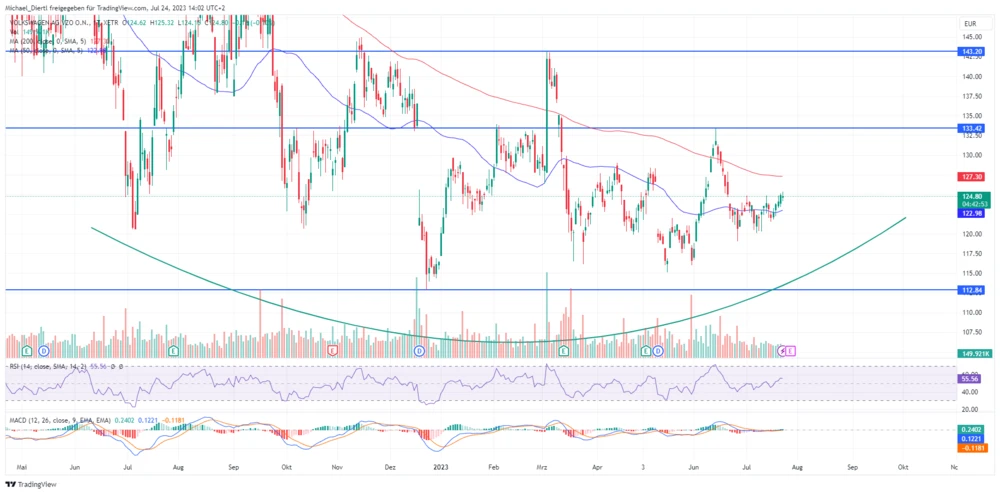Click the 112.84 support line label
Image resolution: width=1000 pixels, height=494 pixels.
[x=973, y=290]
